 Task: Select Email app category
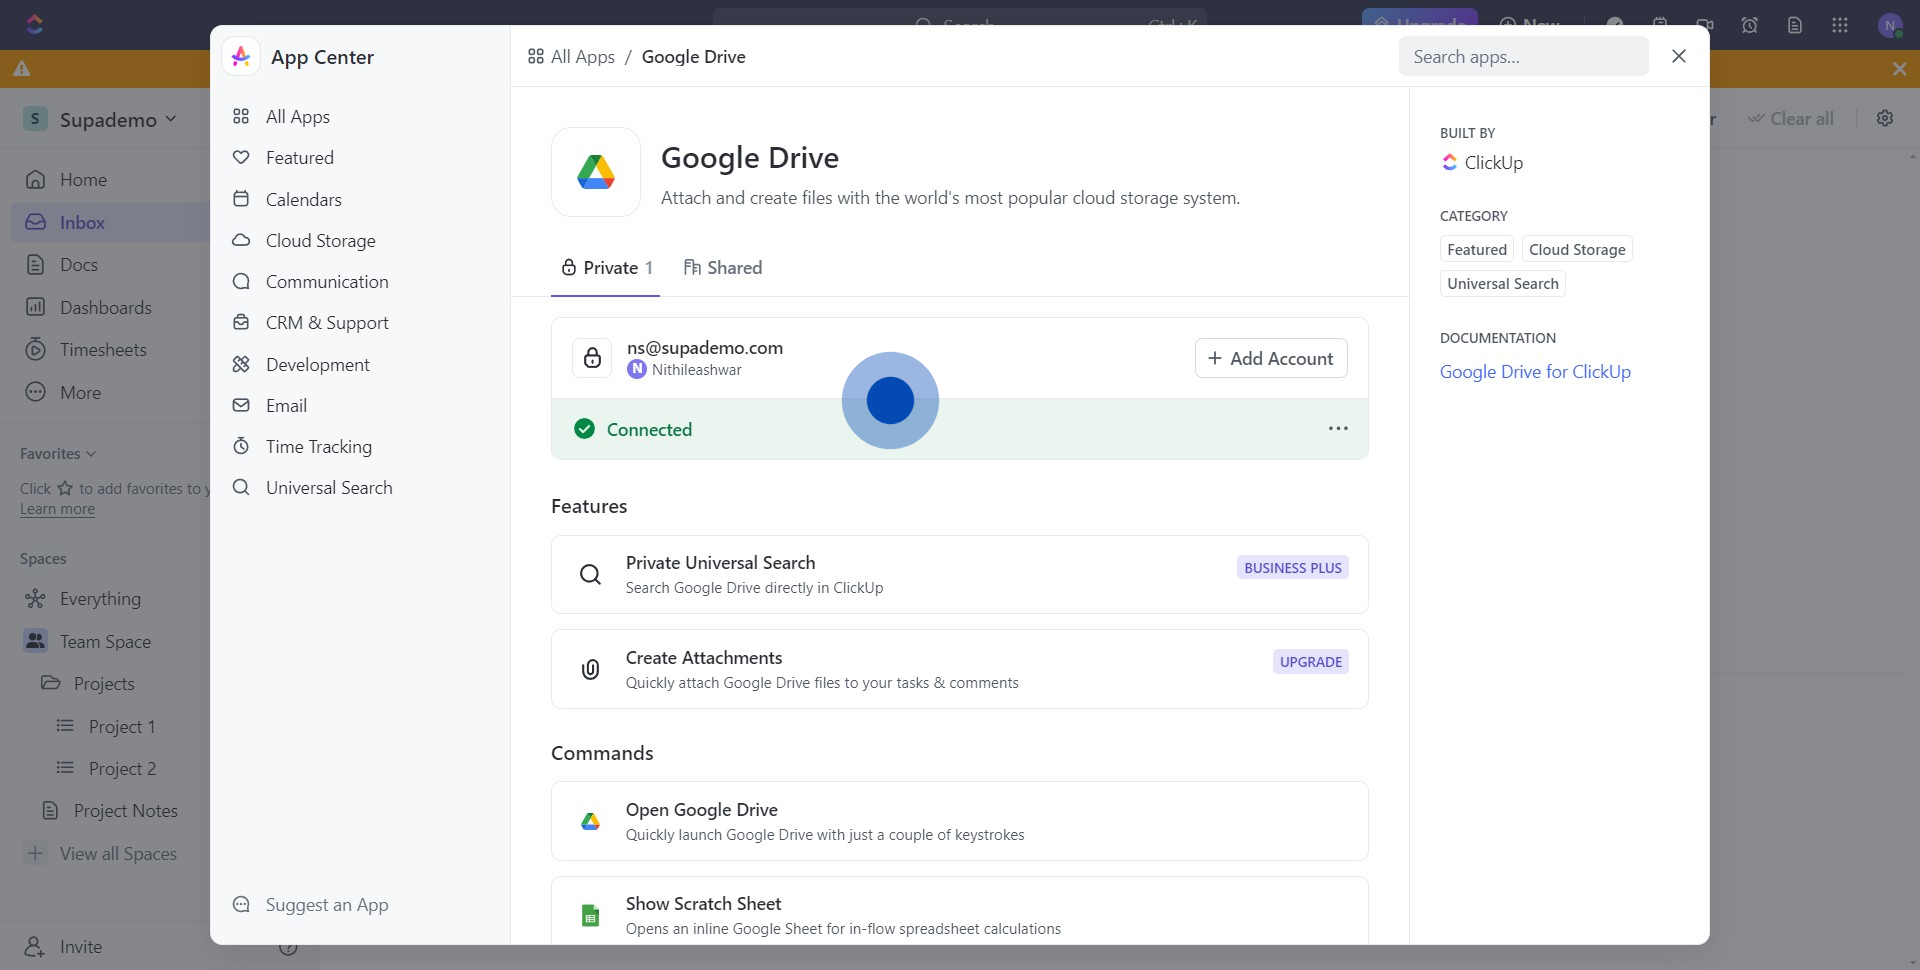tap(286, 406)
